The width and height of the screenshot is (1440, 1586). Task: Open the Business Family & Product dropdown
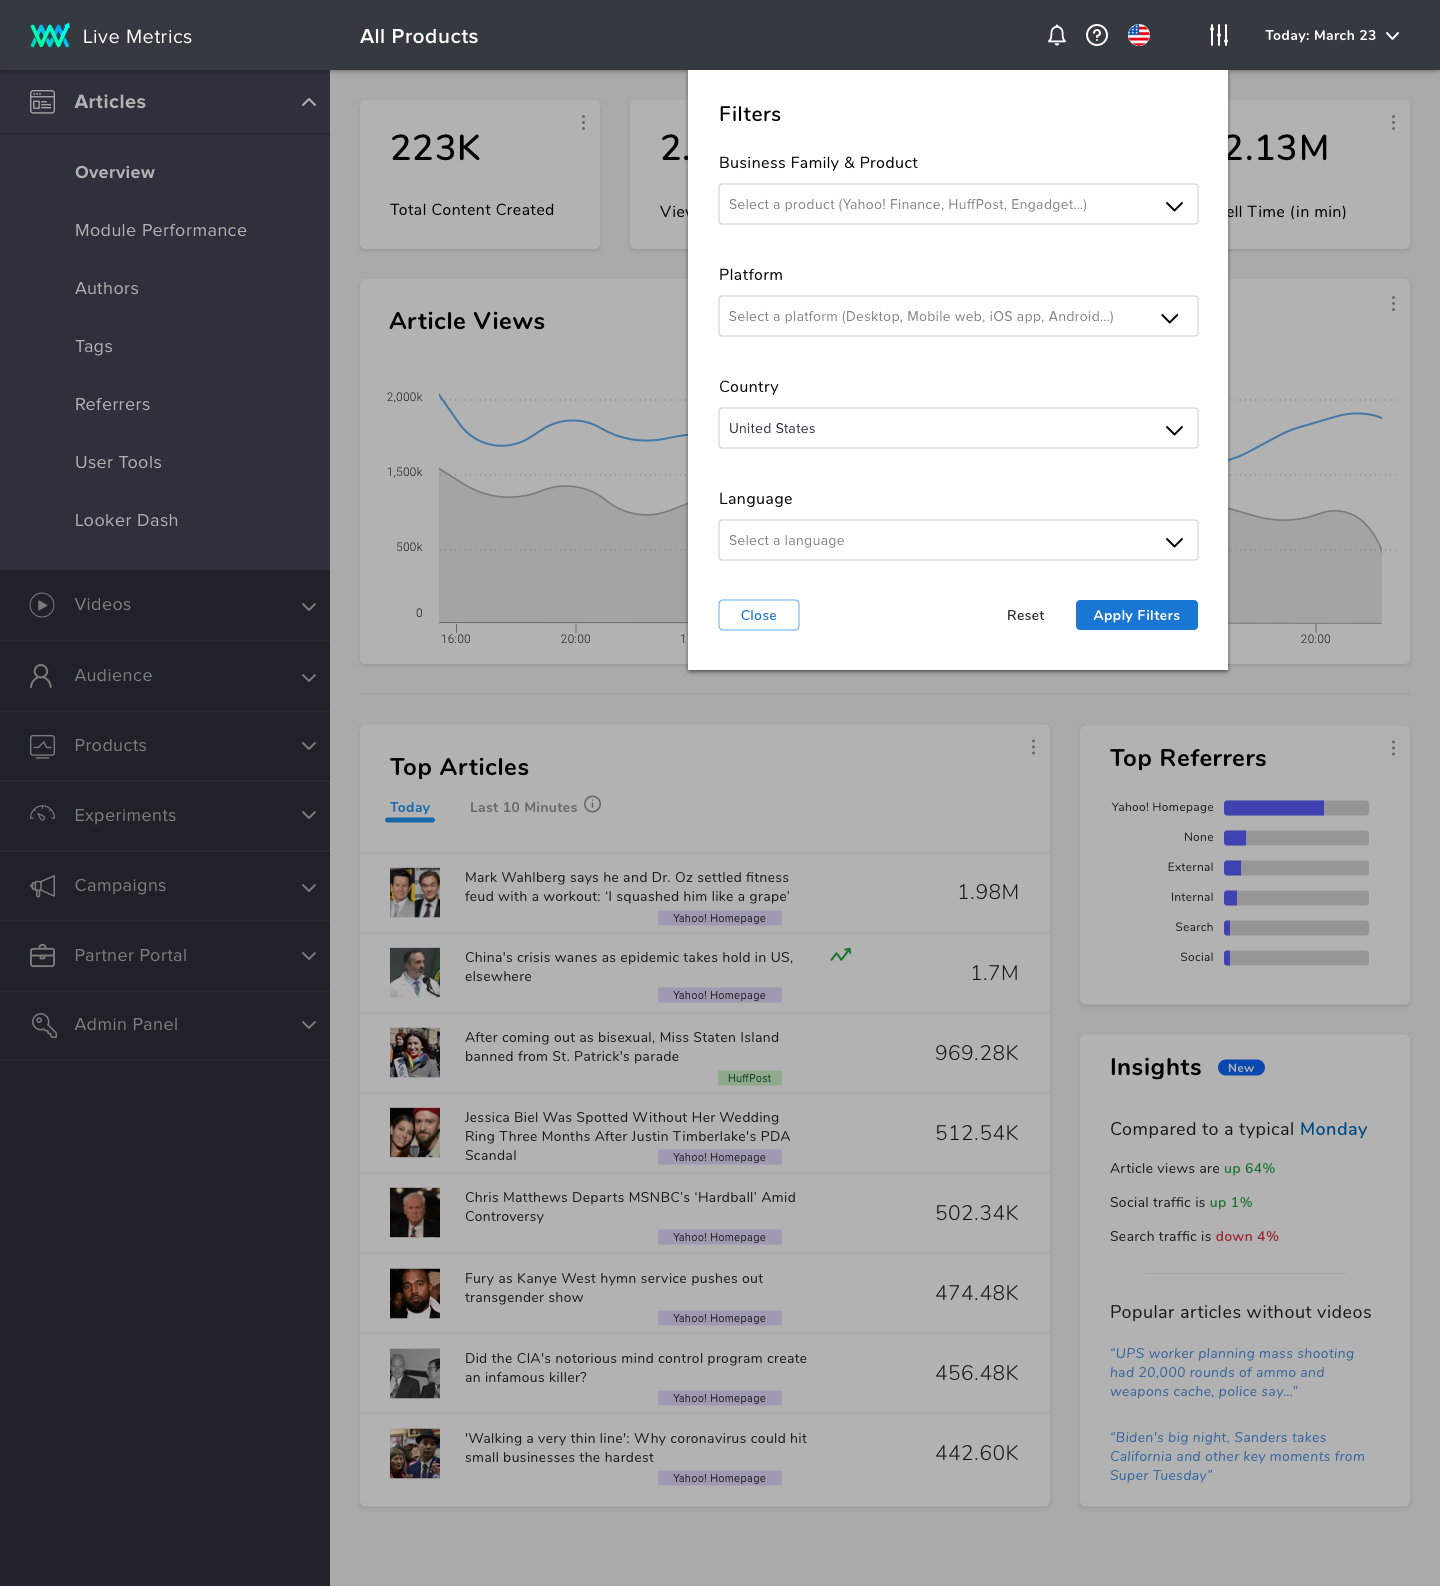tap(958, 204)
